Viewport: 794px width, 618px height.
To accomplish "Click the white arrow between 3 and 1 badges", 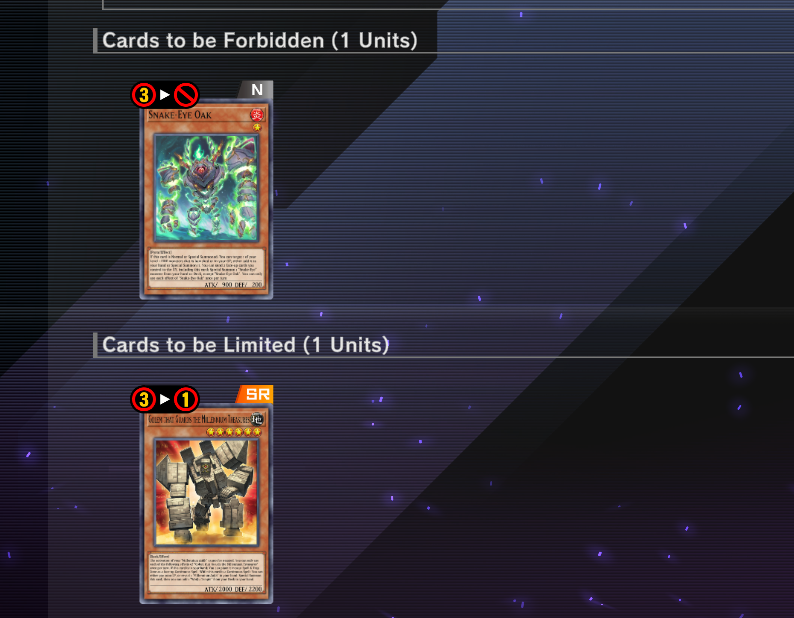I will [165, 399].
